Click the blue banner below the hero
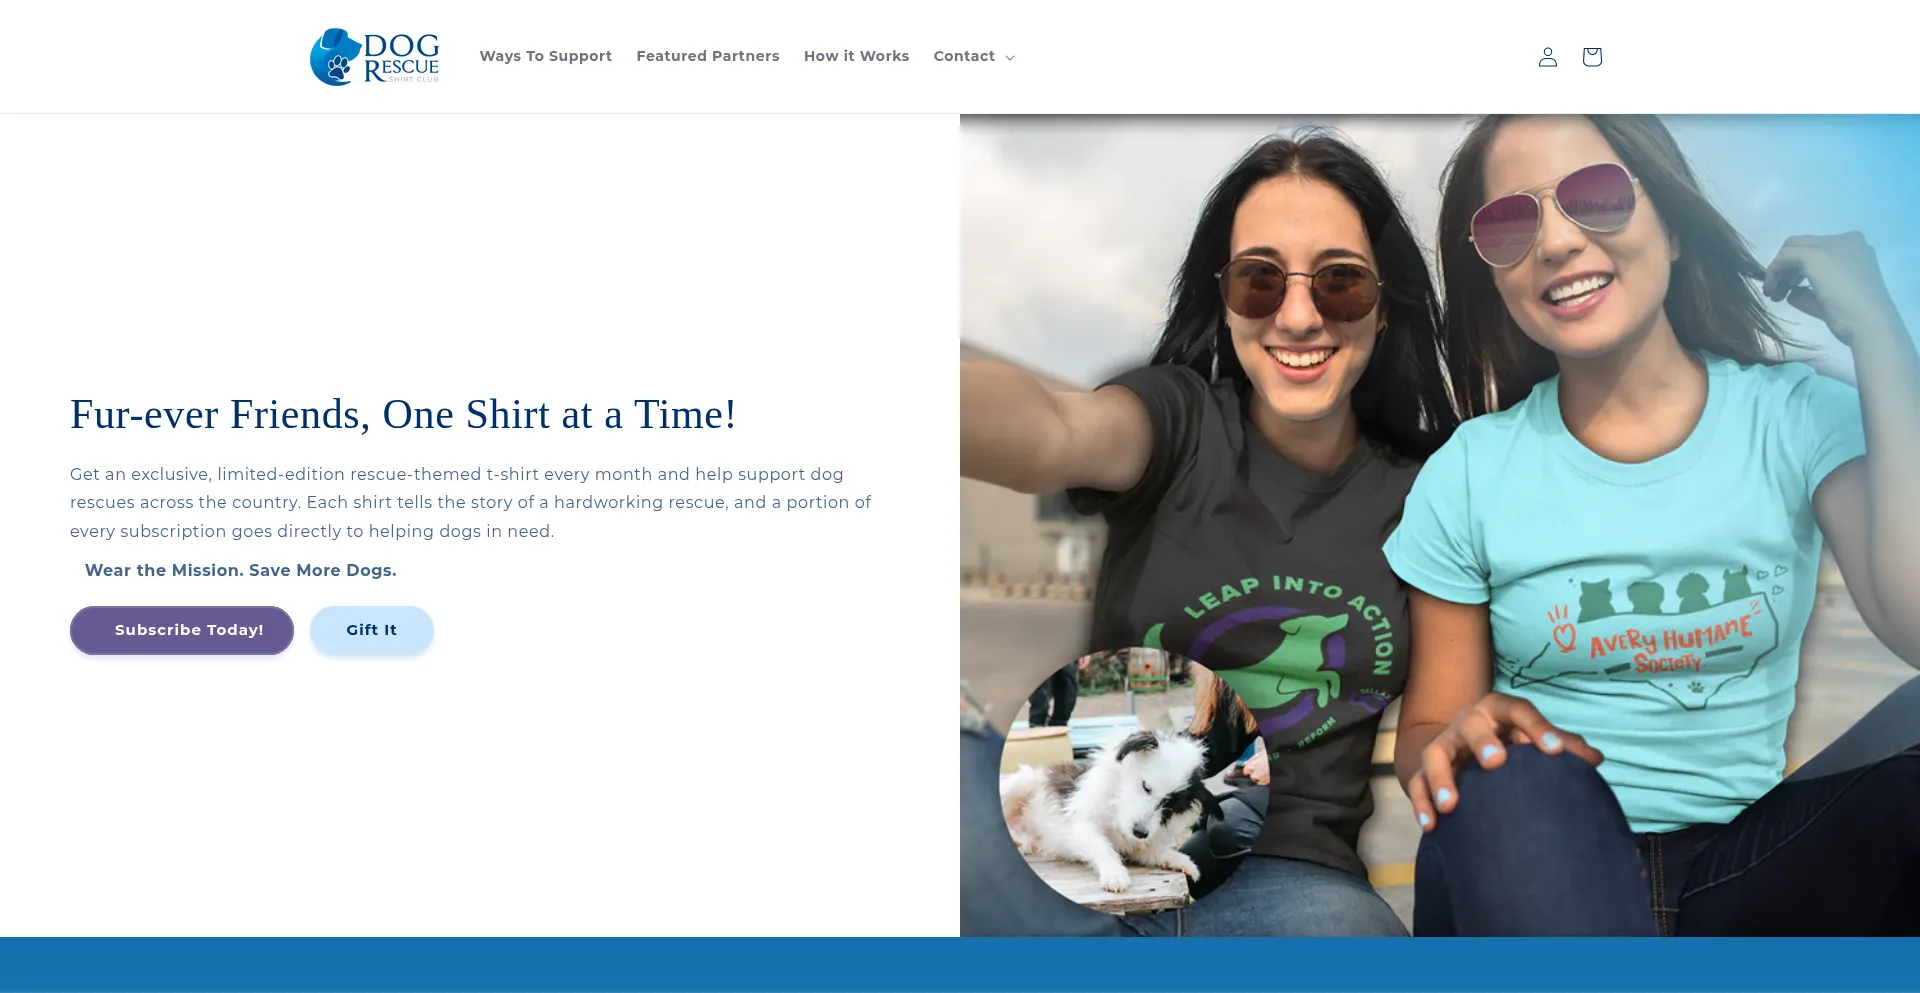The height and width of the screenshot is (993, 1920). 960,965
